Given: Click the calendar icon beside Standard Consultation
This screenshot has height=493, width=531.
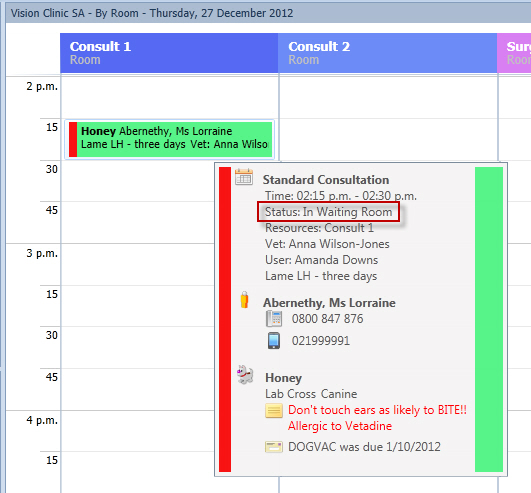Looking at the screenshot, I should coord(244,177).
